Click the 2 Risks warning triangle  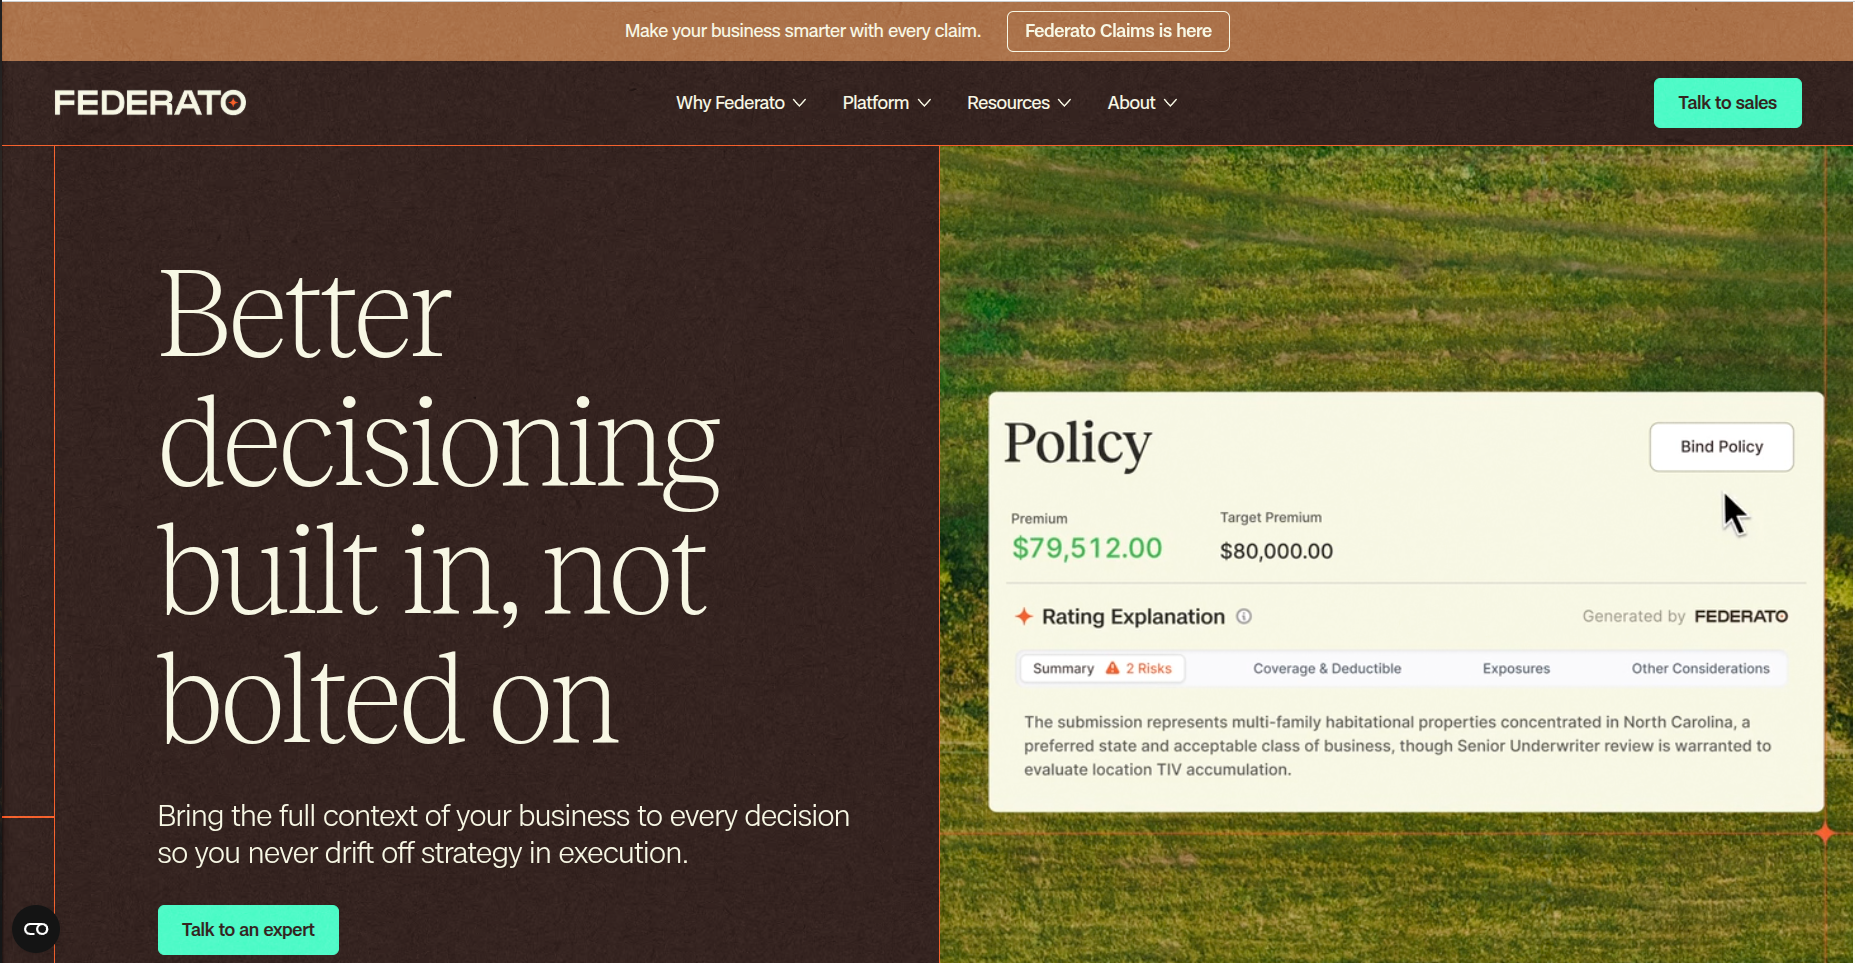pyautogui.click(x=1112, y=668)
